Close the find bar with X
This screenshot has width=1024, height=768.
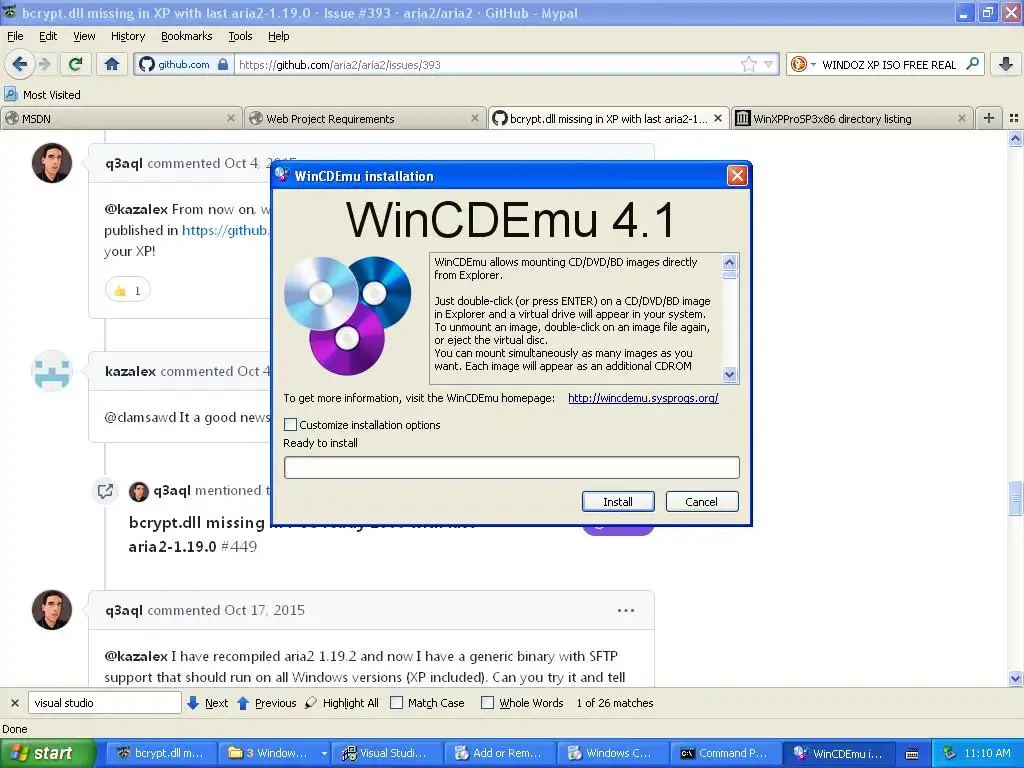(15, 703)
